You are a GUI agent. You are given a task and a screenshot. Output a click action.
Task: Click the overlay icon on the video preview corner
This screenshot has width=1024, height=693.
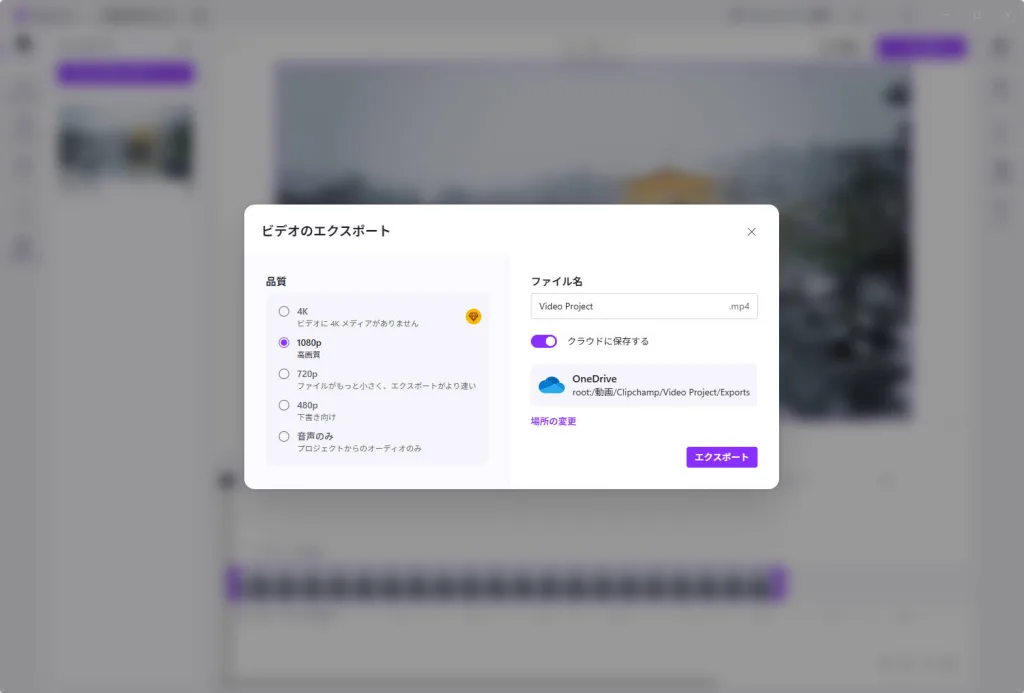tap(897, 92)
